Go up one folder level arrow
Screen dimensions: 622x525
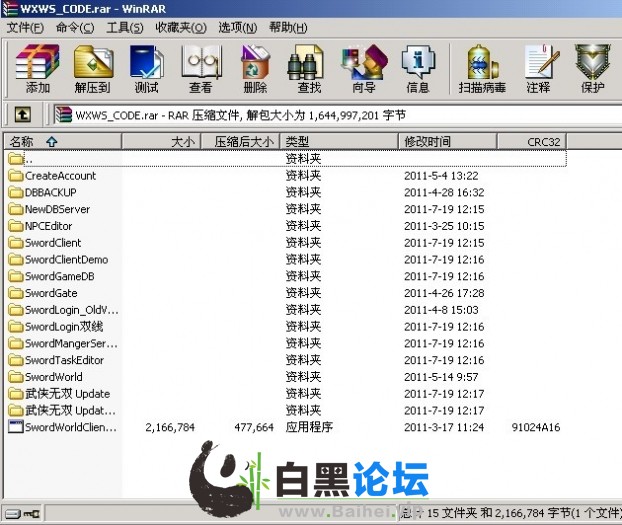pos(23,115)
